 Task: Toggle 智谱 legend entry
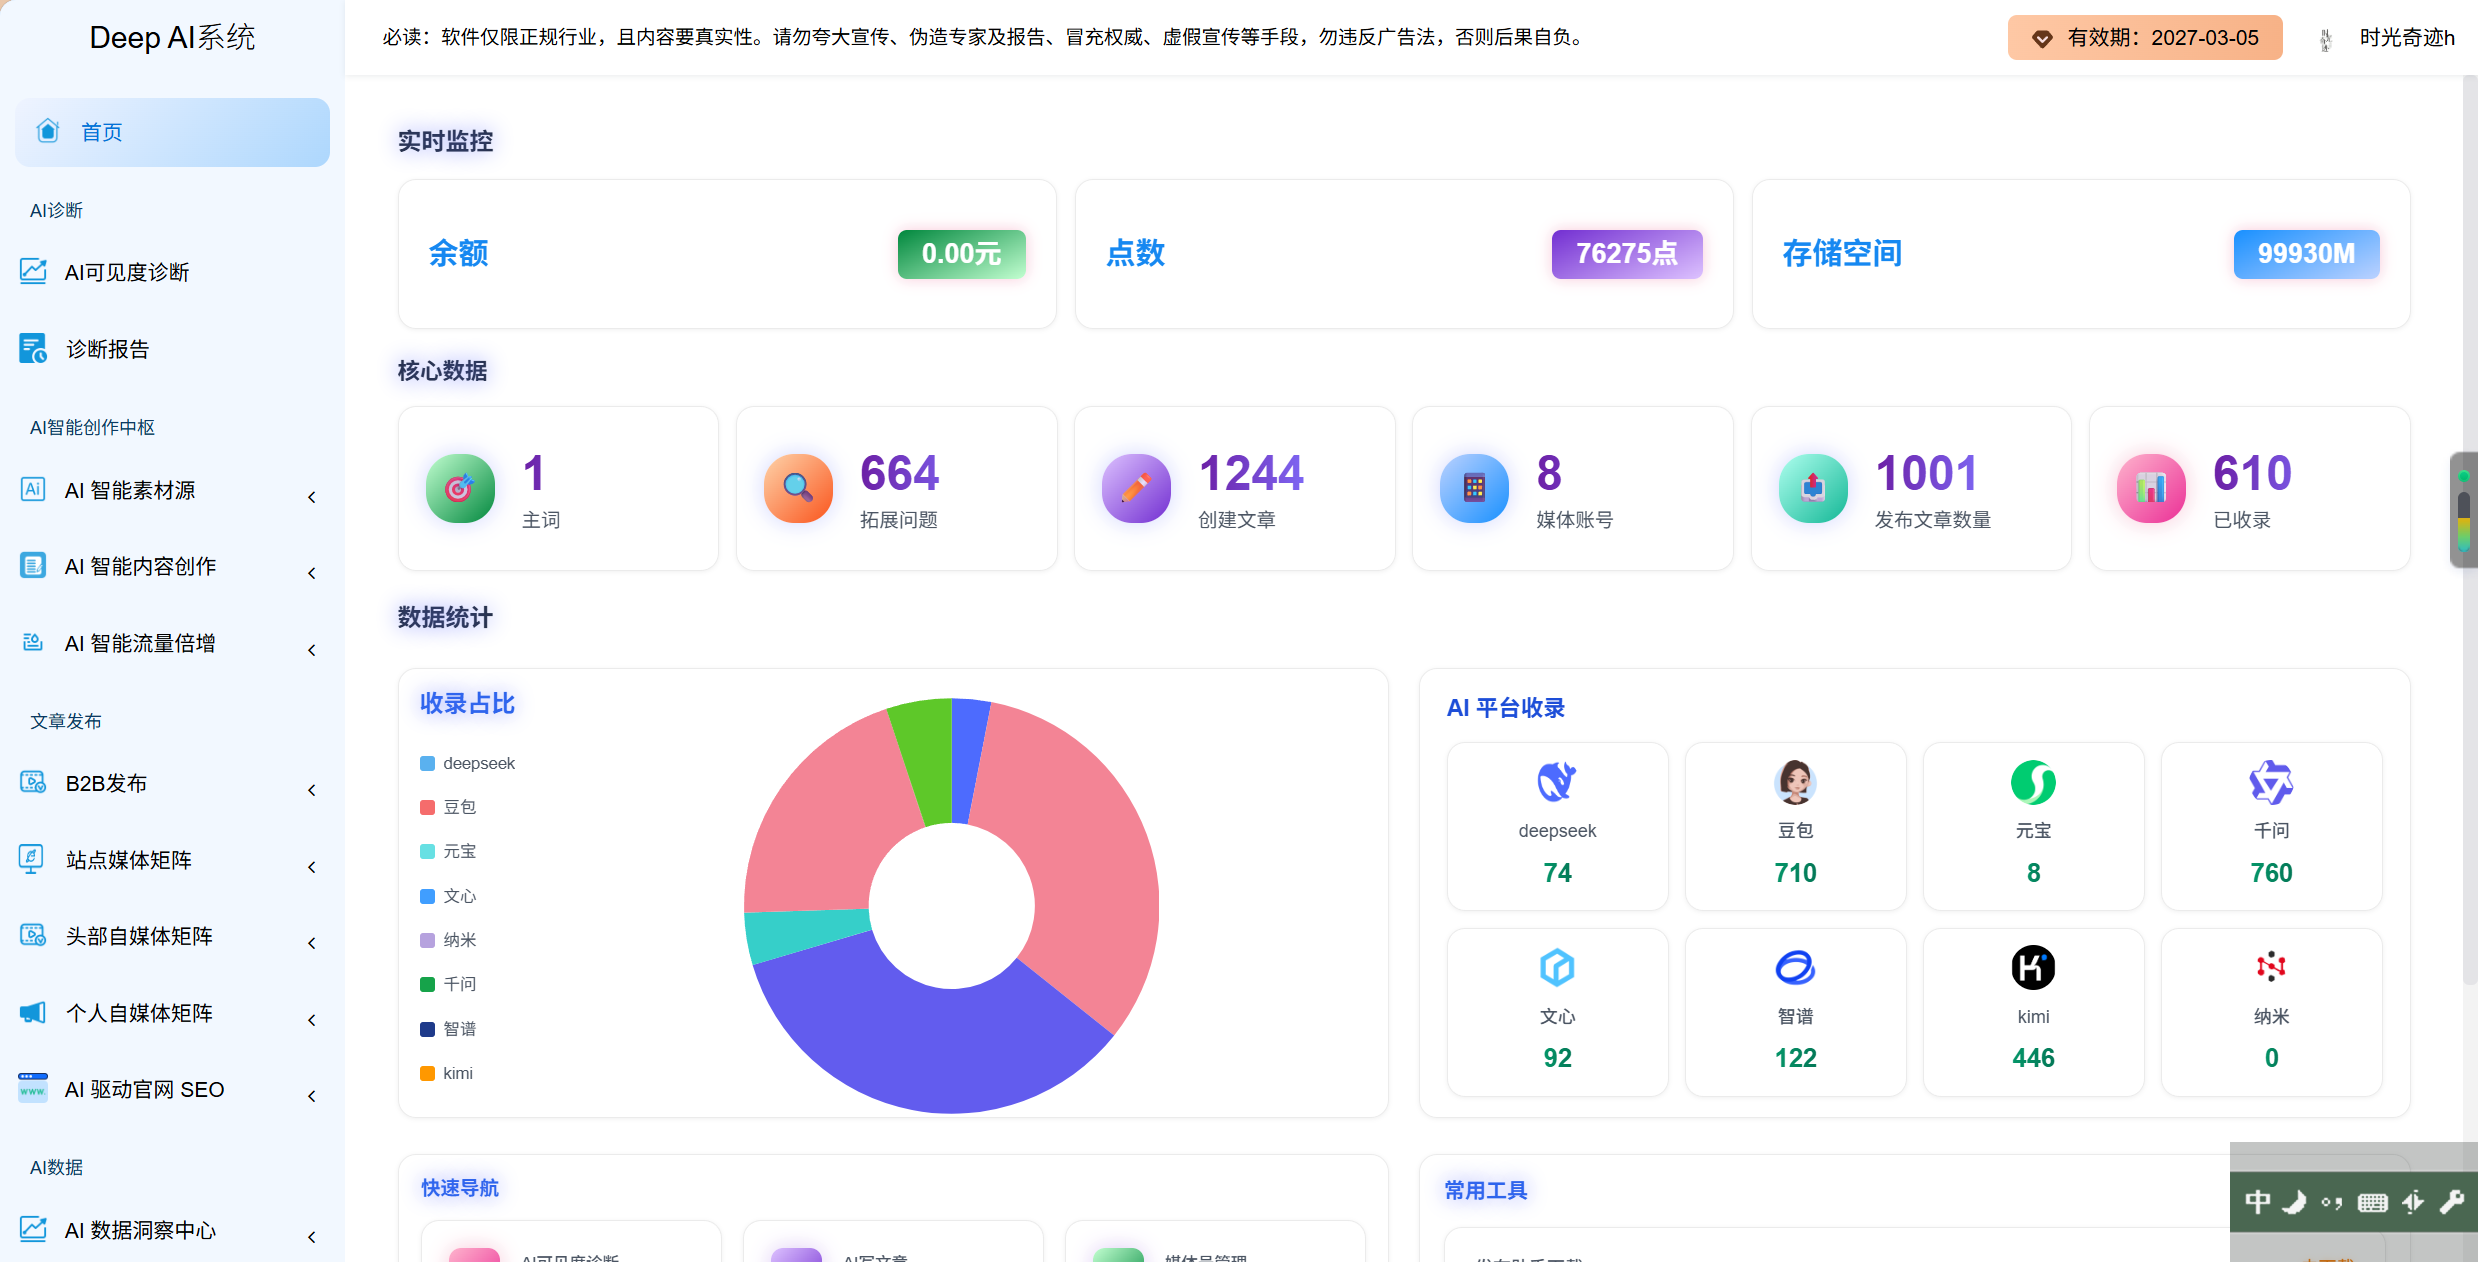[448, 1029]
